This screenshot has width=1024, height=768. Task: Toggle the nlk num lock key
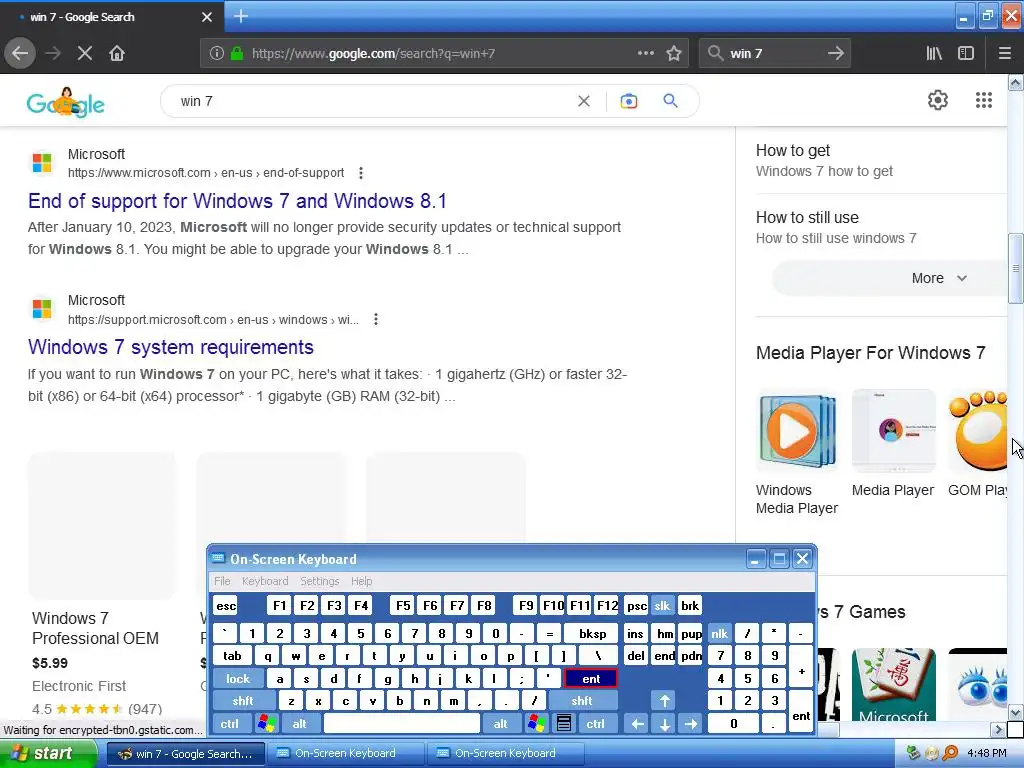coord(720,633)
